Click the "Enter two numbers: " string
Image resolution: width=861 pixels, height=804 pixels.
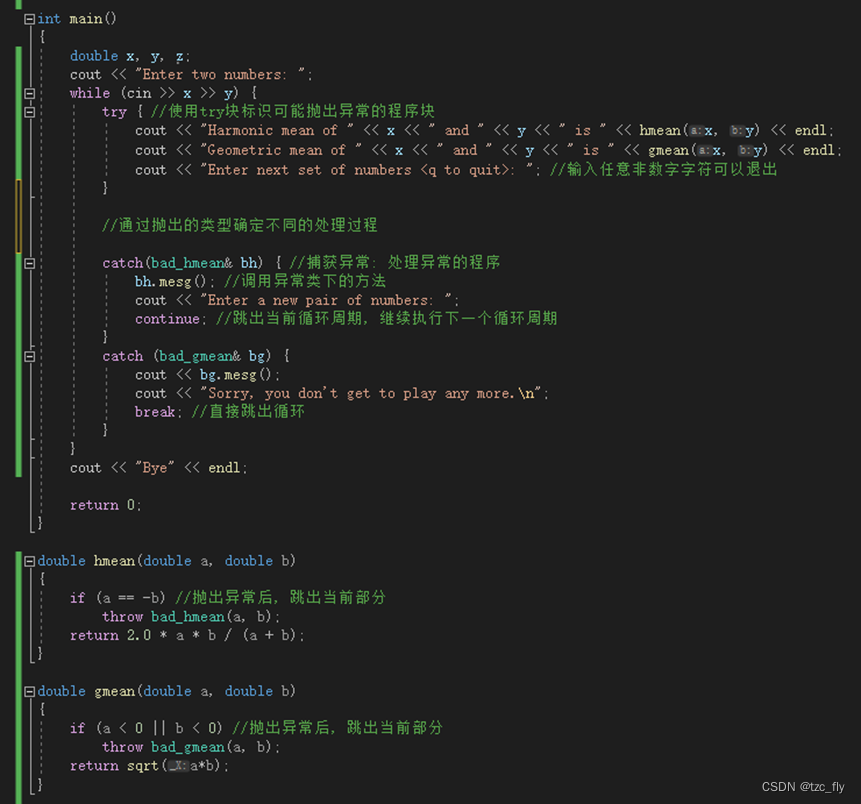(220, 75)
